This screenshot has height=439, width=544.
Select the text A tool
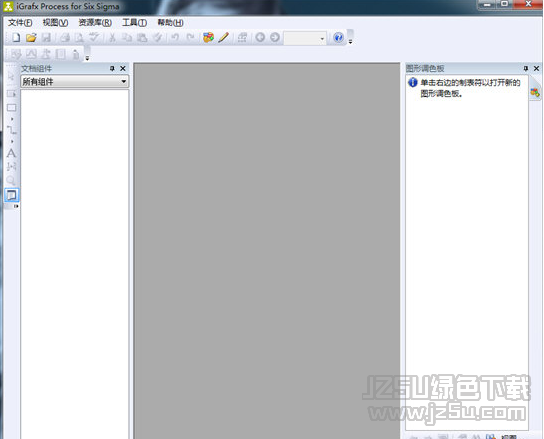pyautogui.click(x=11, y=153)
